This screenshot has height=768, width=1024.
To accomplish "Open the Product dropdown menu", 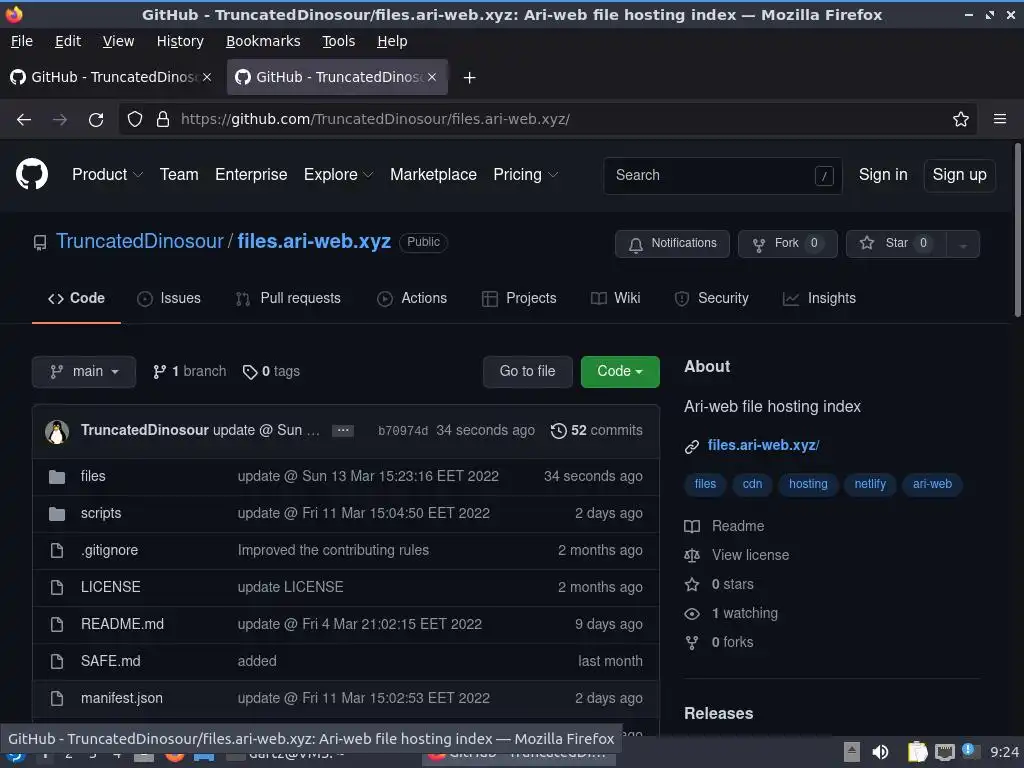I will click(x=107, y=174).
